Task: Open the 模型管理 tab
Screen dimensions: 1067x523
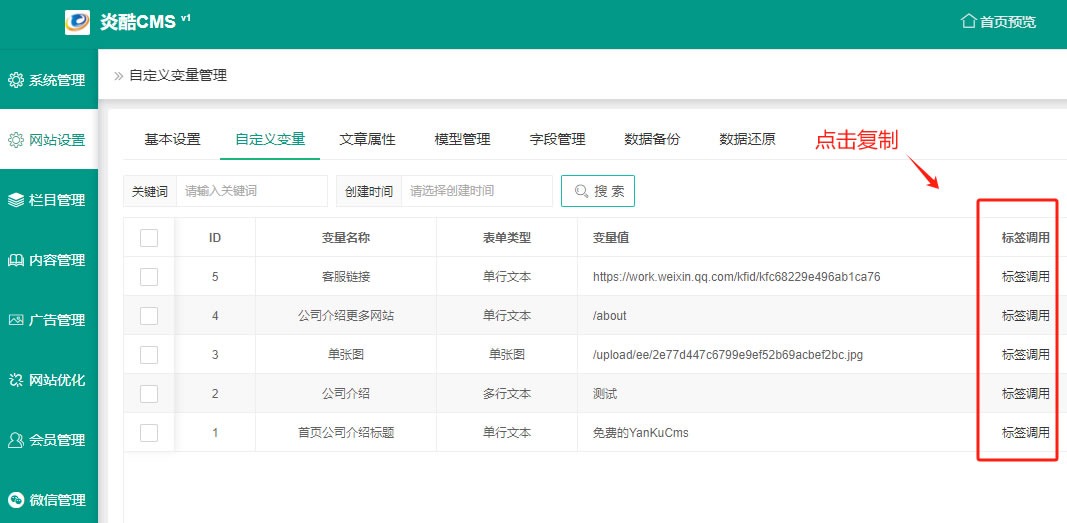Action: (463, 139)
